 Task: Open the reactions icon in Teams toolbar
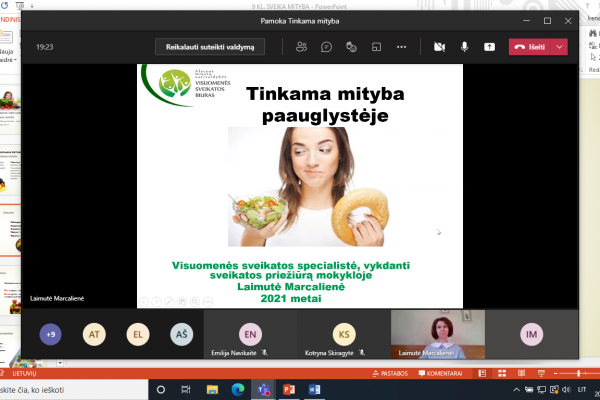[351, 47]
